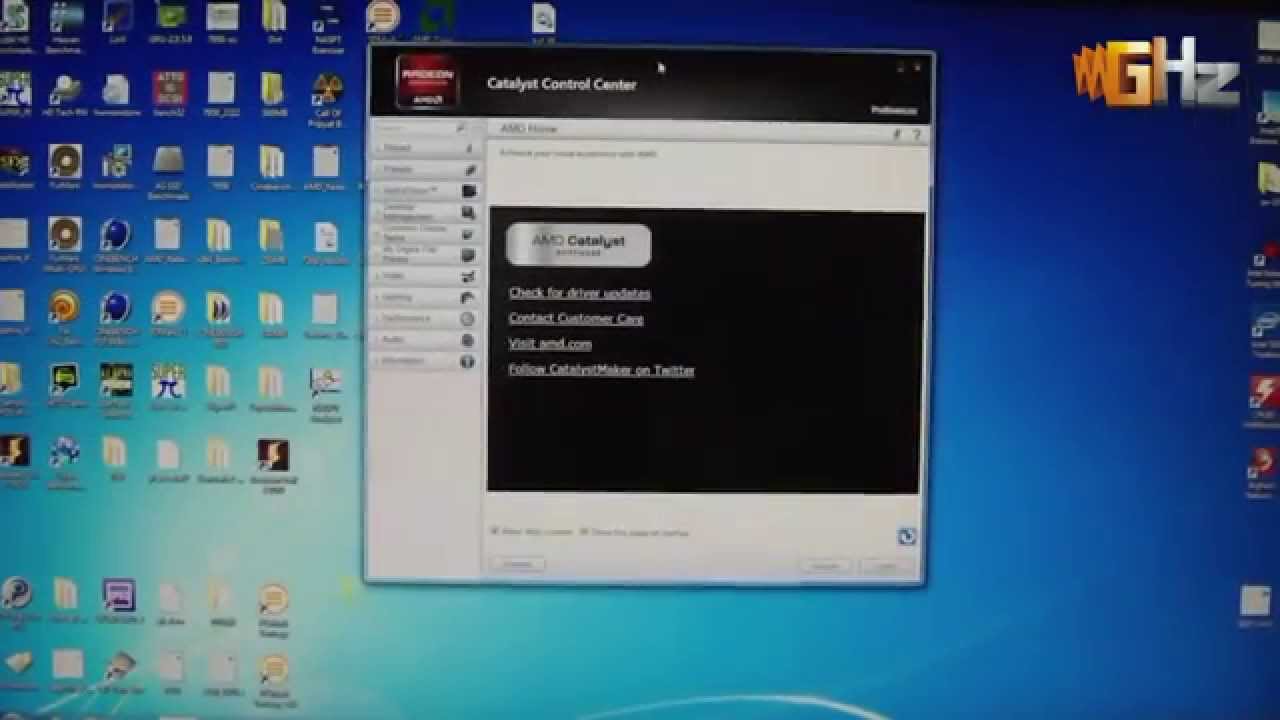Click the Audio speaker icon in sidebar
This screenshot has width=1280, height=720.
[x=467, y=340]
